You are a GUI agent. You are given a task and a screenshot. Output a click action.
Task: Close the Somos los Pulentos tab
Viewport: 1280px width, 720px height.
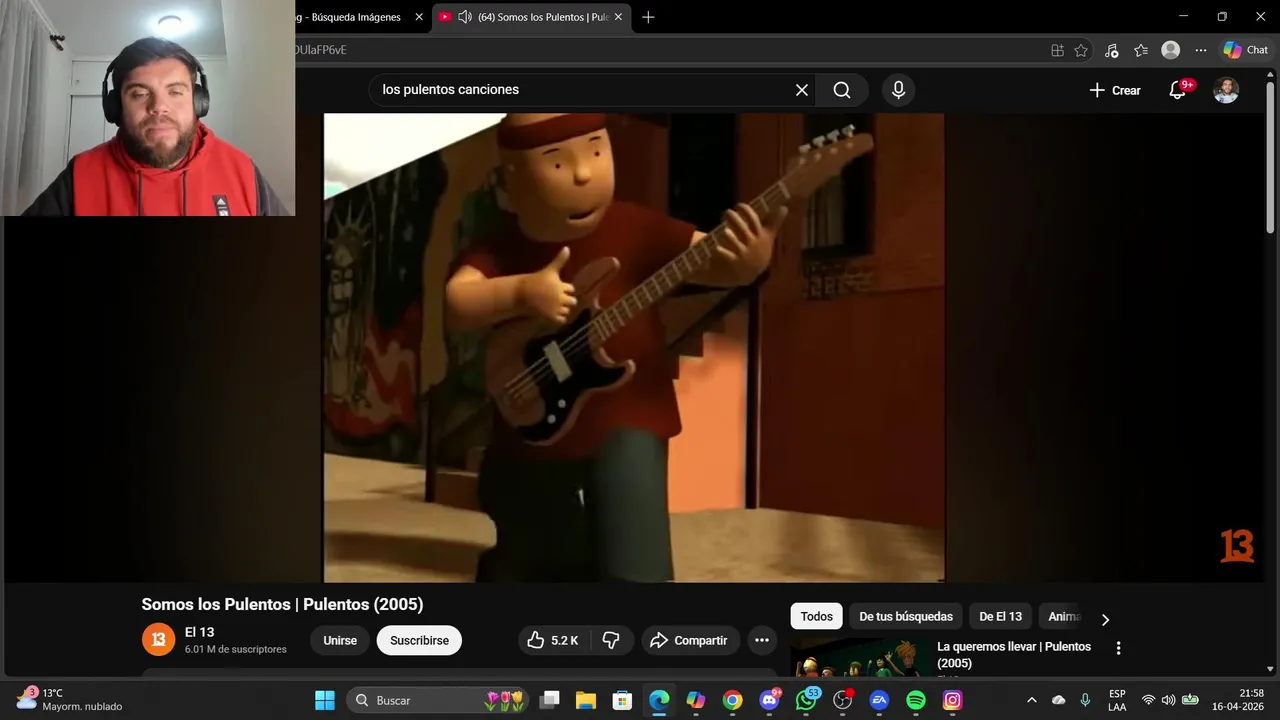coord(618,17)
